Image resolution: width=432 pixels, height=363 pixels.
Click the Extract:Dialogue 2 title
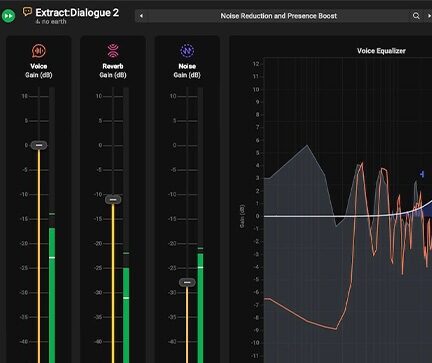tap(77, 13)
